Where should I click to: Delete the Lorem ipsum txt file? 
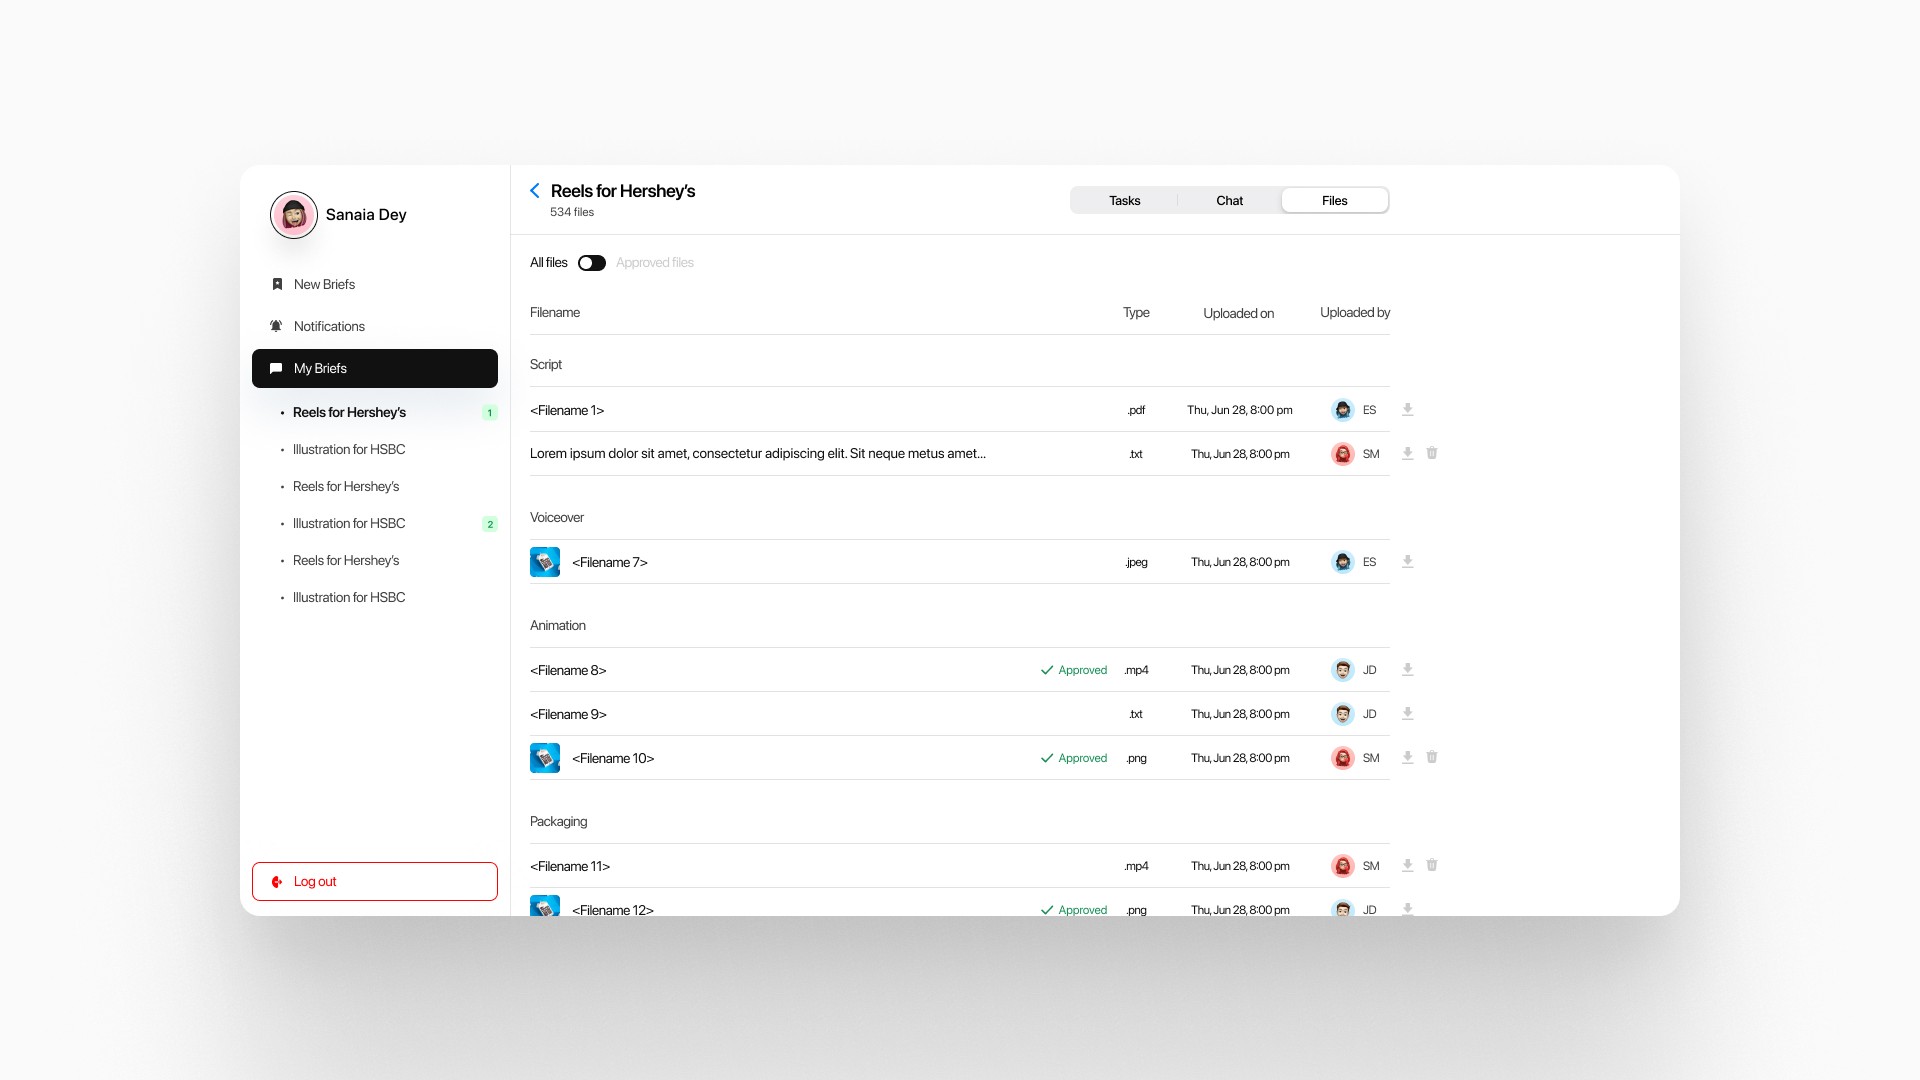tap(1431, 454)
